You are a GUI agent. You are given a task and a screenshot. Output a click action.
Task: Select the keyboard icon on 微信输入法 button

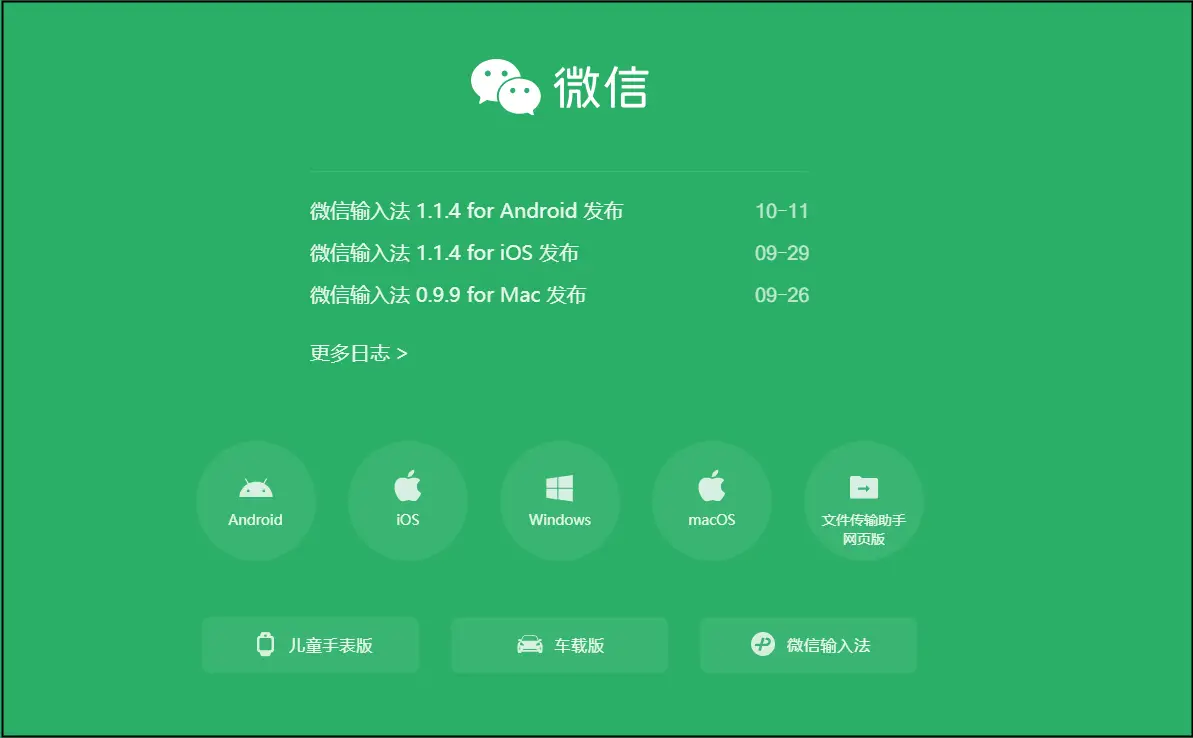coord(761,645)
